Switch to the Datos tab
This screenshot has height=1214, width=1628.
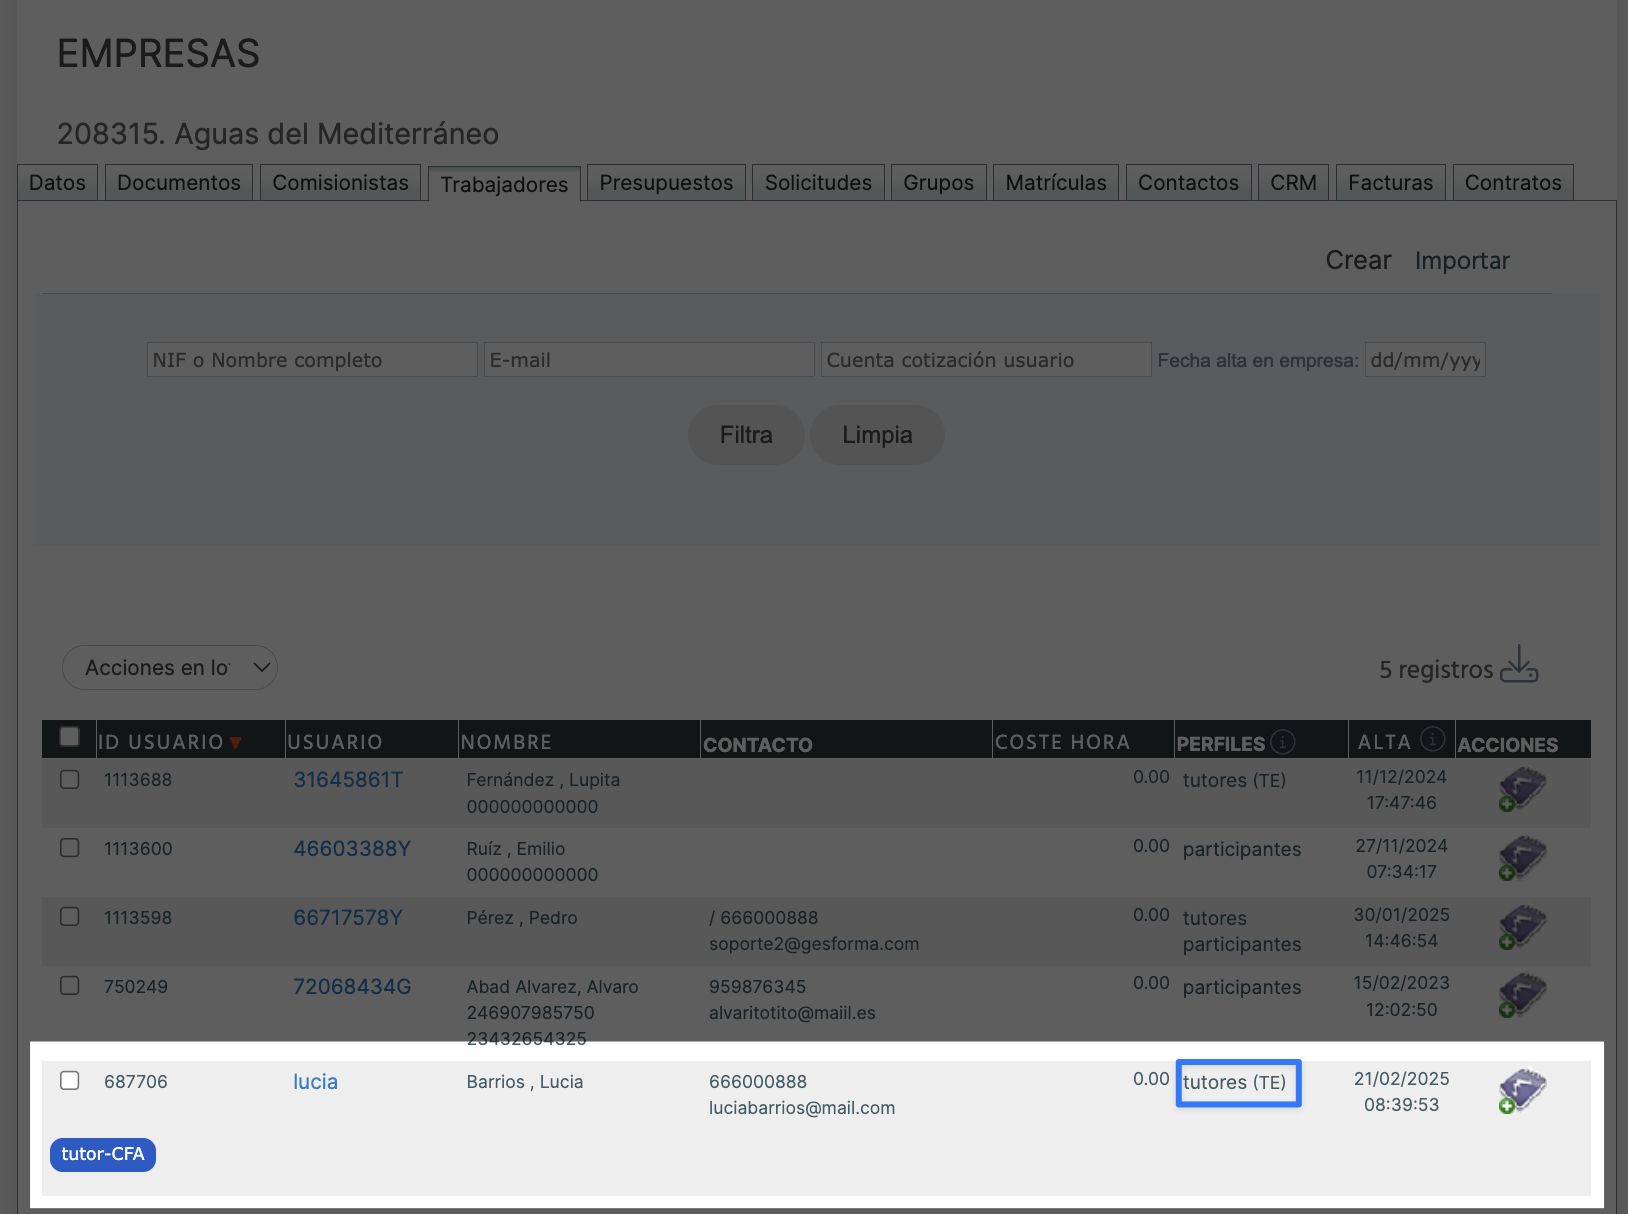(x=57, y=183)
